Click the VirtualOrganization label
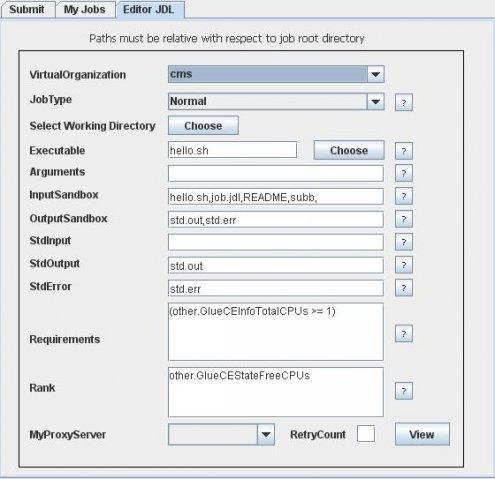The height and width of the screenshot is (479, 495). click(78, 75)
